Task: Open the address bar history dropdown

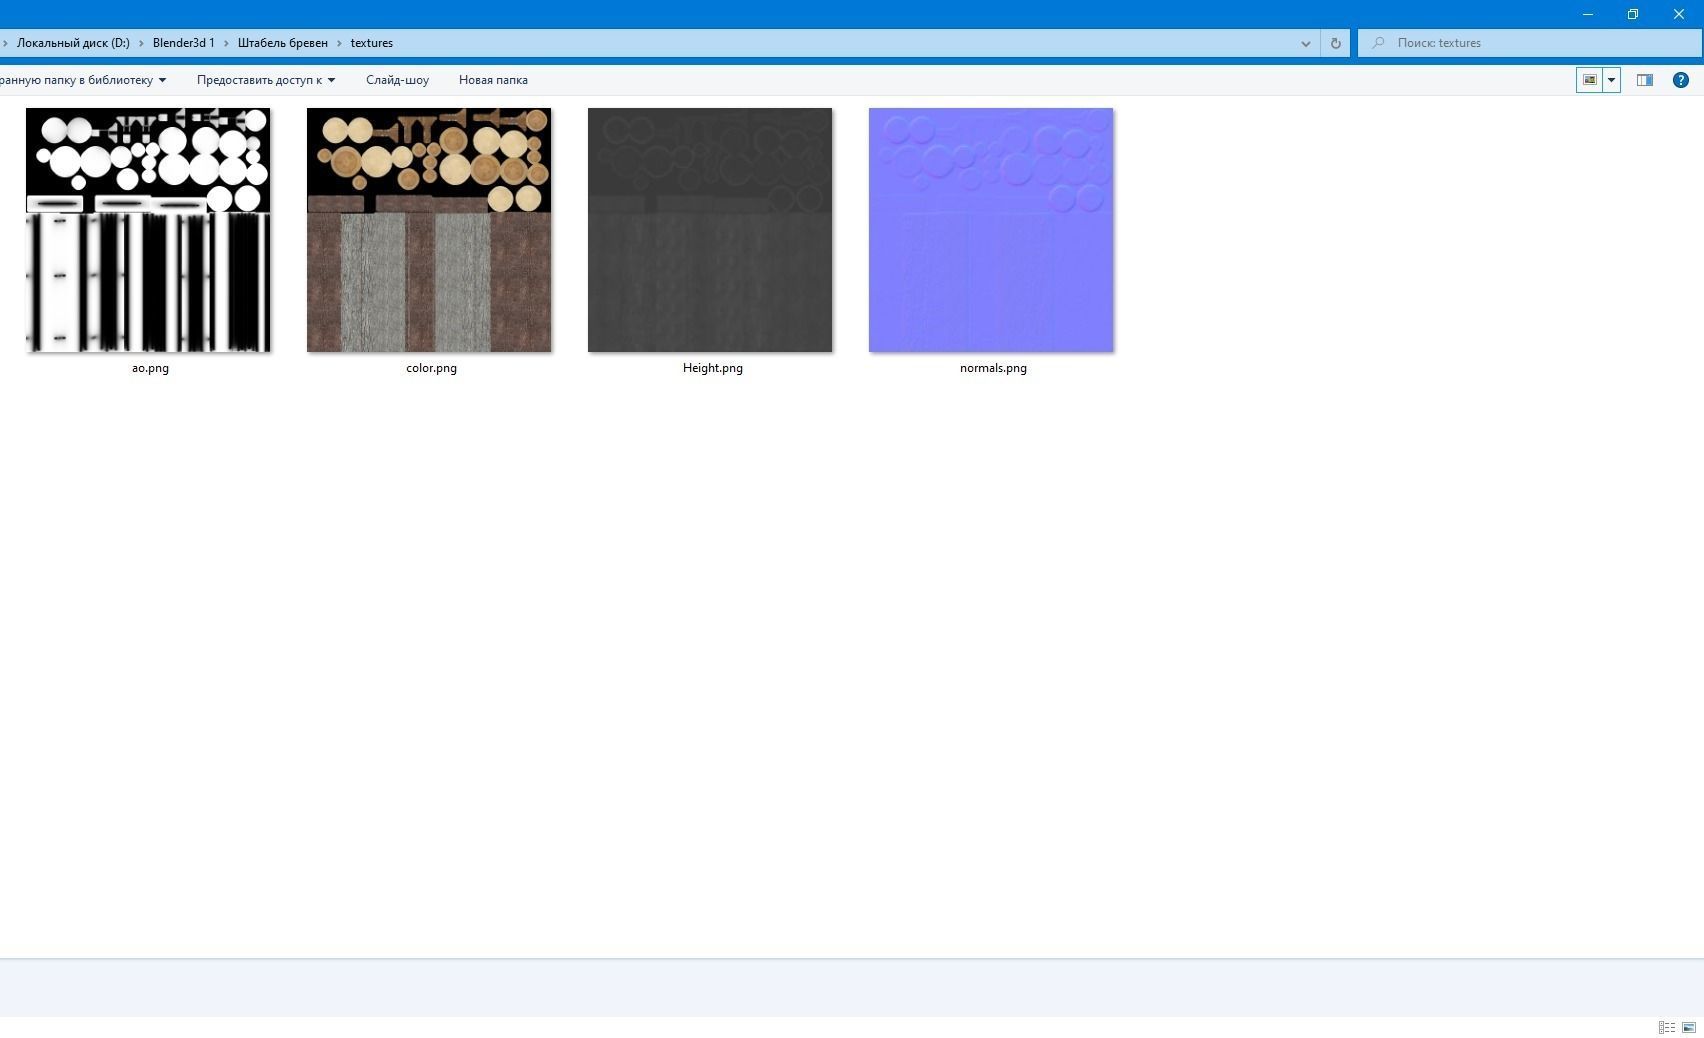Action: point(1305,43)
